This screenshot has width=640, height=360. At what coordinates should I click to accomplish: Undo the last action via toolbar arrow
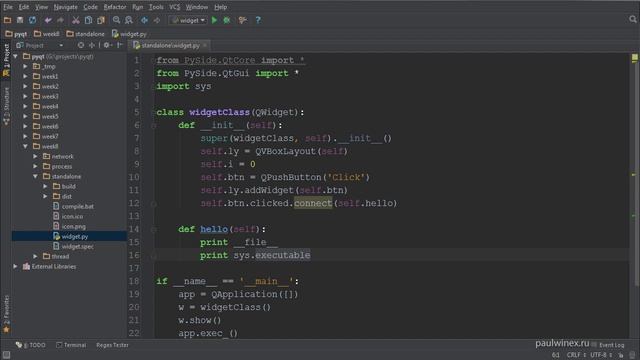click(x=48, y=20)
